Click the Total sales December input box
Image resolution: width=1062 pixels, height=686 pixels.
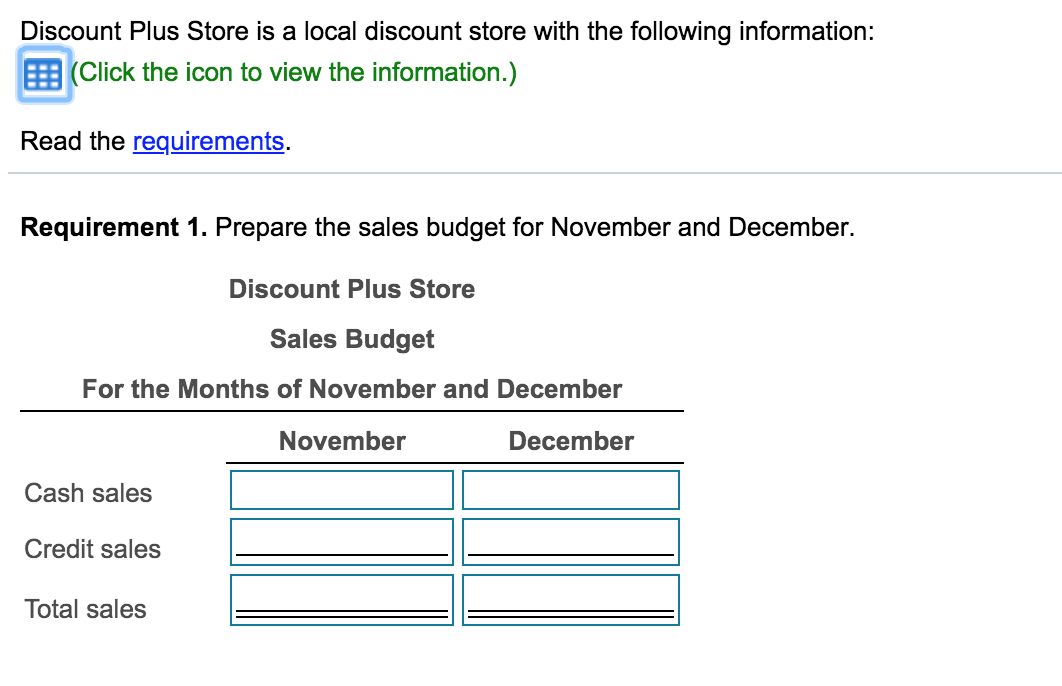point(570,599)
